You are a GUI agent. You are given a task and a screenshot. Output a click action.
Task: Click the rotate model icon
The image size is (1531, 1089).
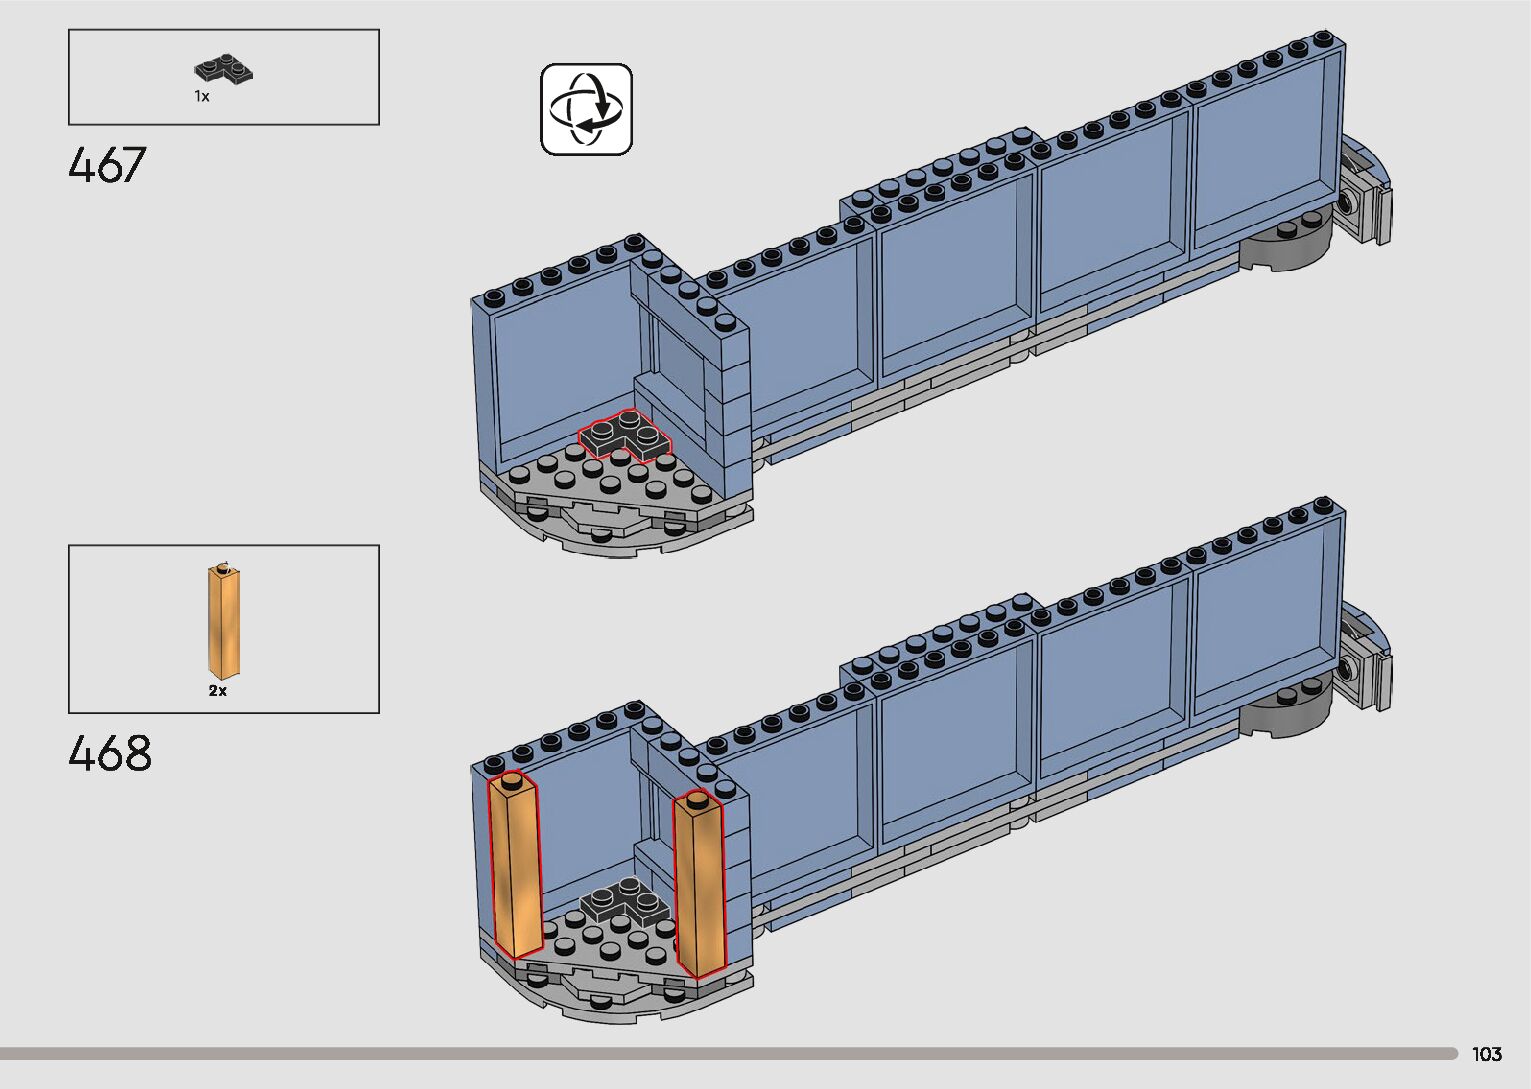[x=586, y=109]
